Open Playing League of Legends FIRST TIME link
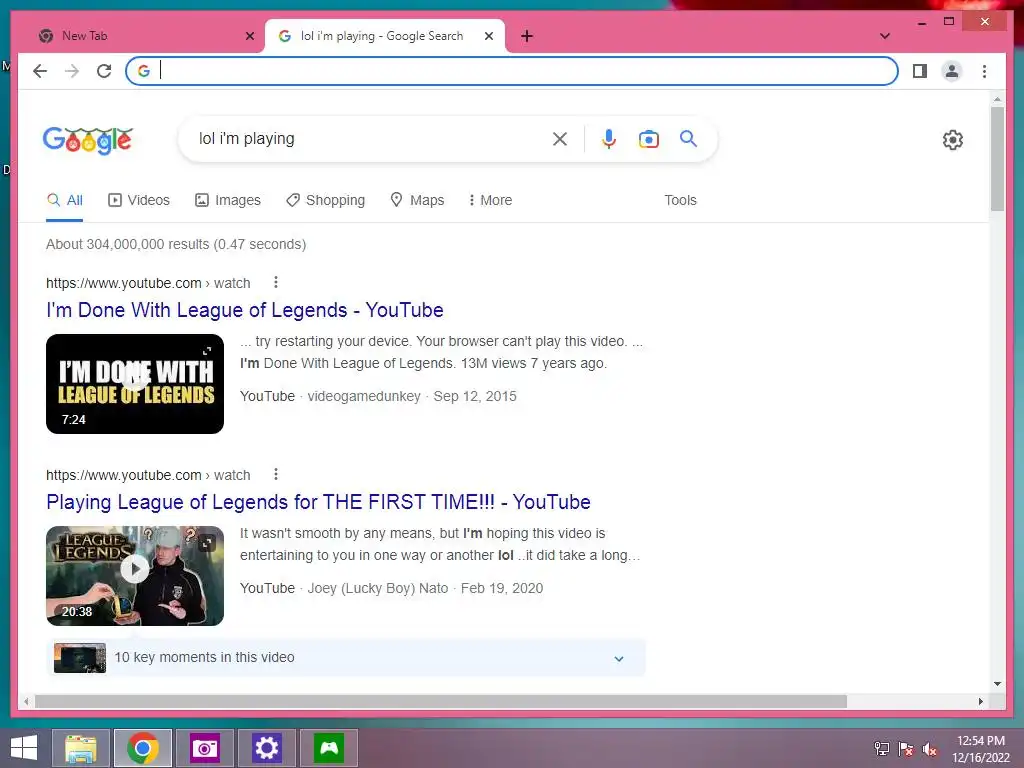 (x=318, y=502)
